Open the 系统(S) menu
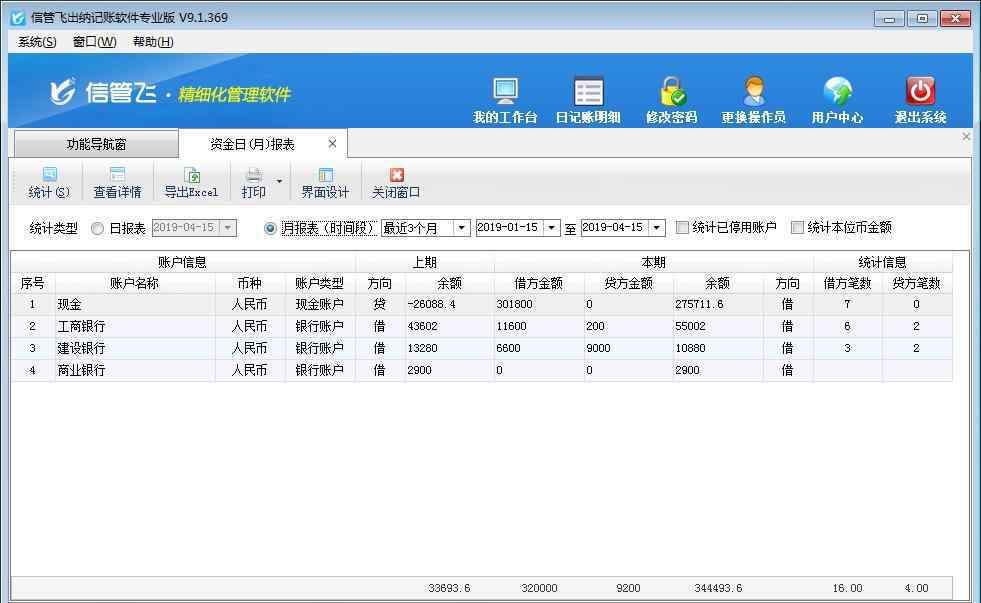This screenshot has height=603, width=981. (x=37, y=42)
